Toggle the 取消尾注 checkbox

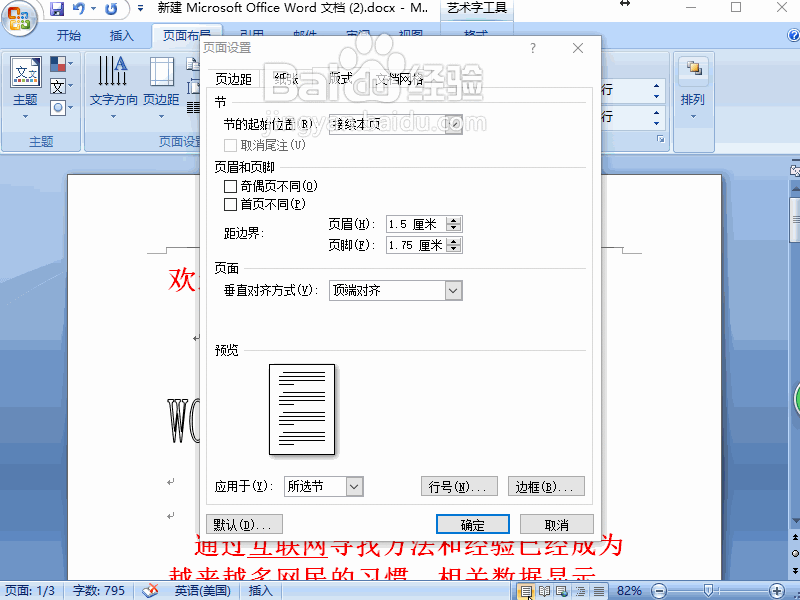pos(230,145)
